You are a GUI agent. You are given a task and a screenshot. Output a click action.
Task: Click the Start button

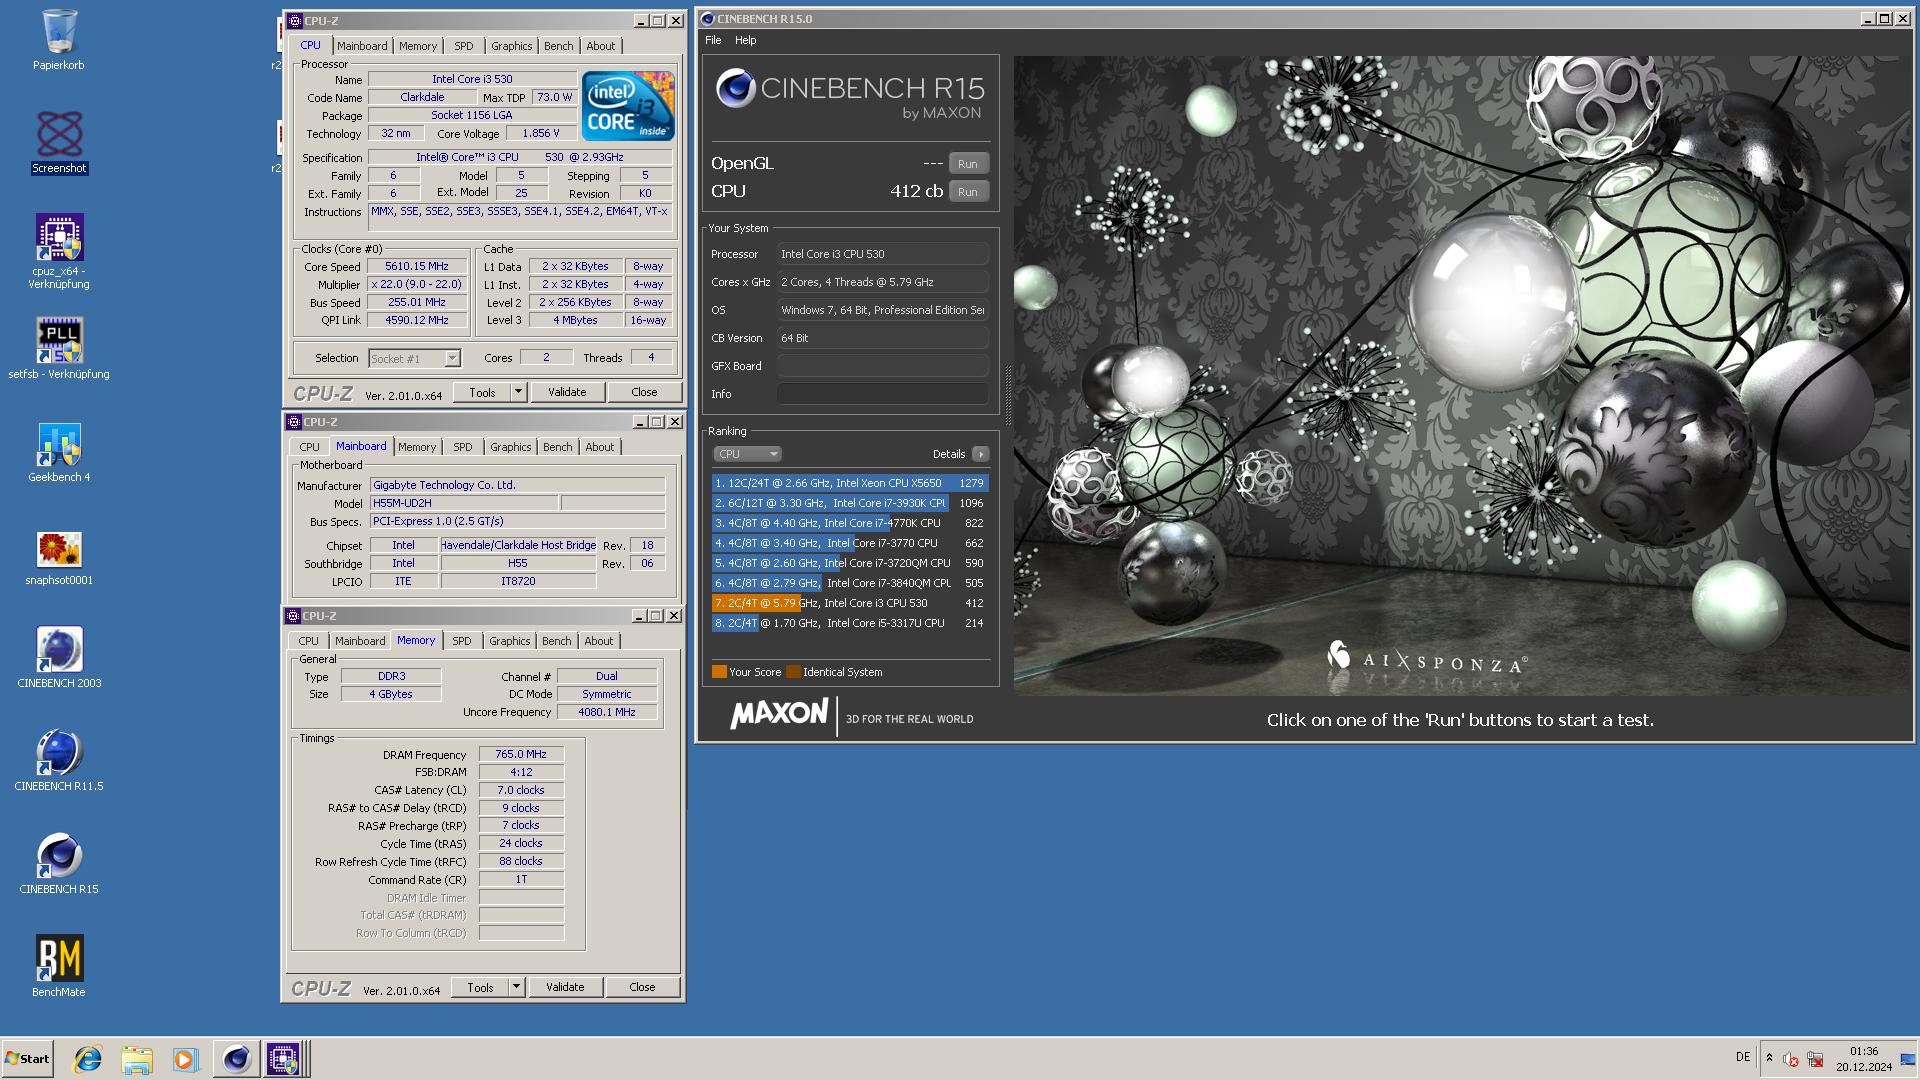[x=28, y=1059]
